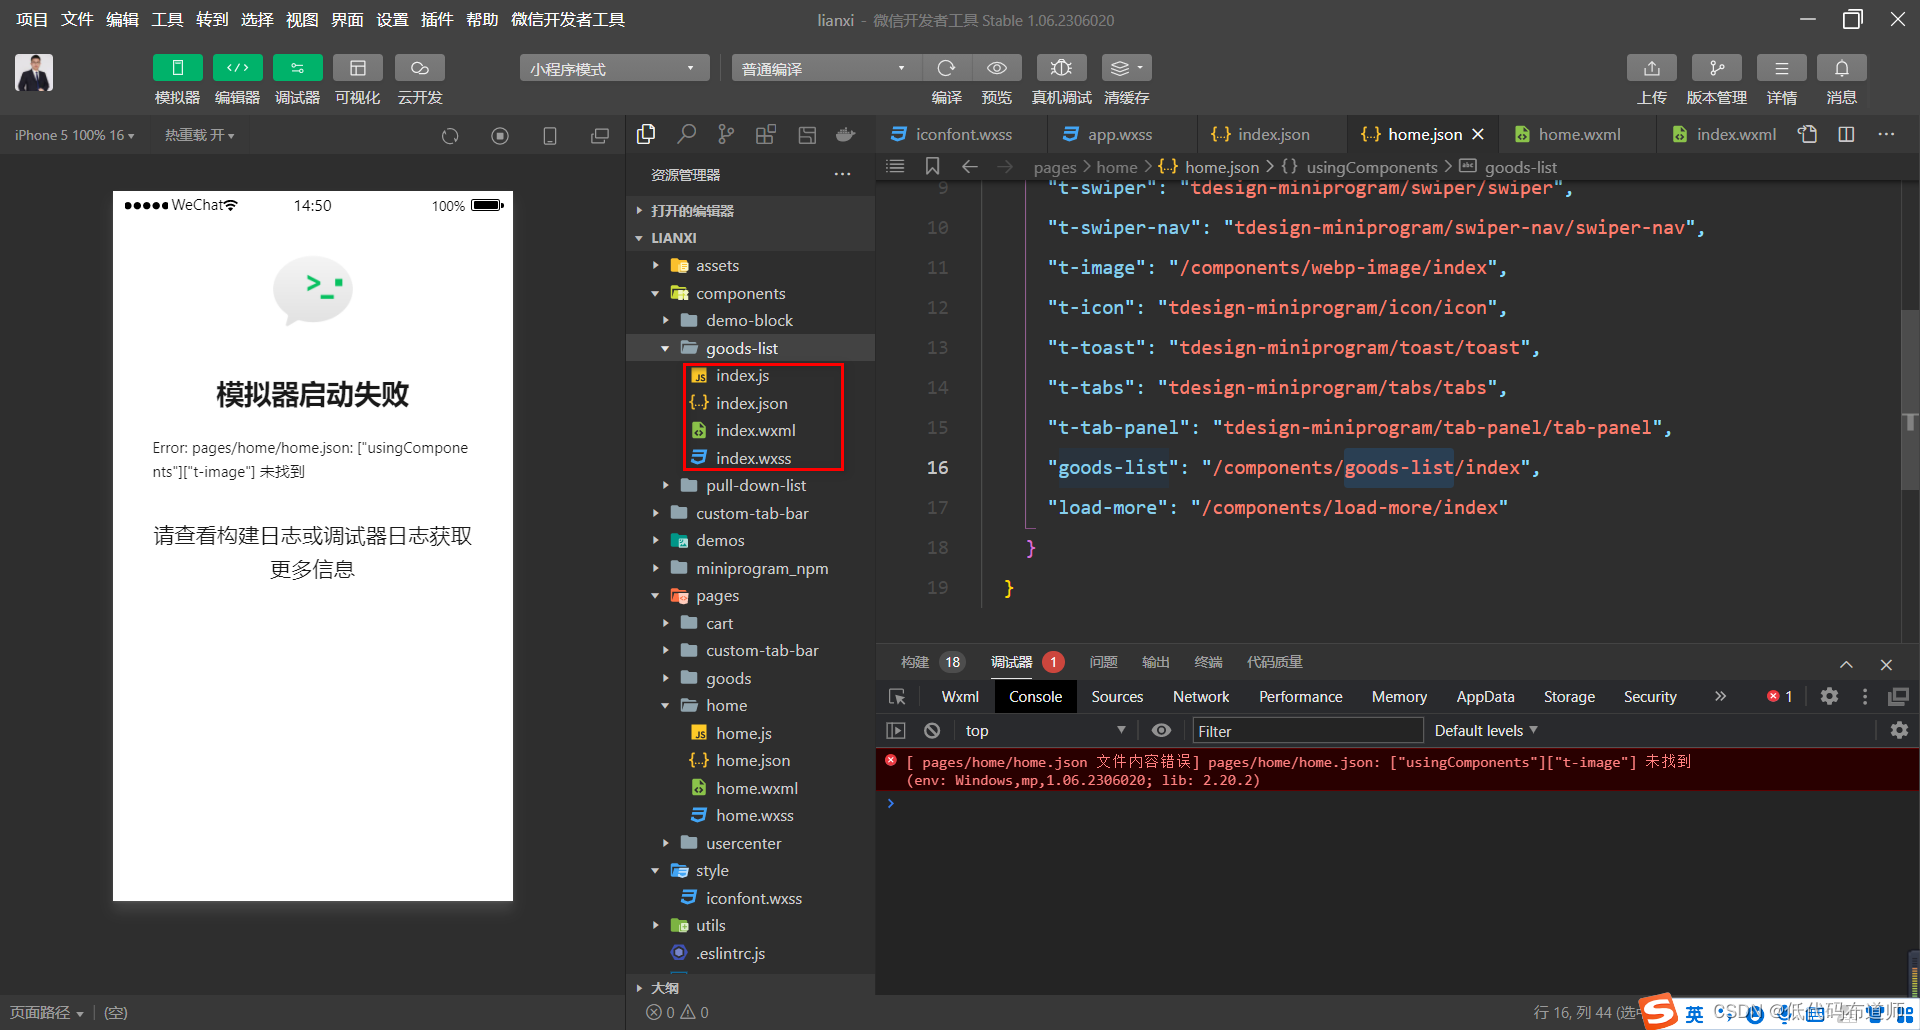Open the Default levels dropdown
1920x1030 pixels.
(1486, 731)
